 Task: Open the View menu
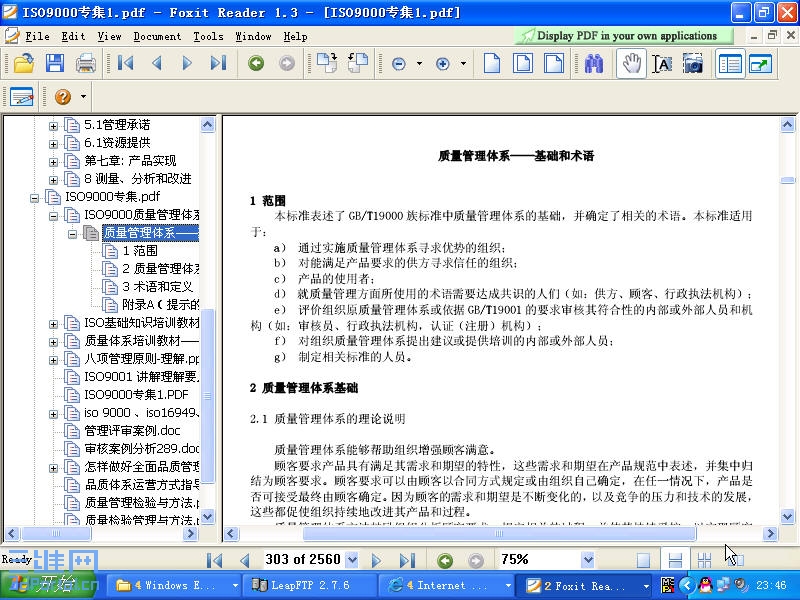pos(109,36)
